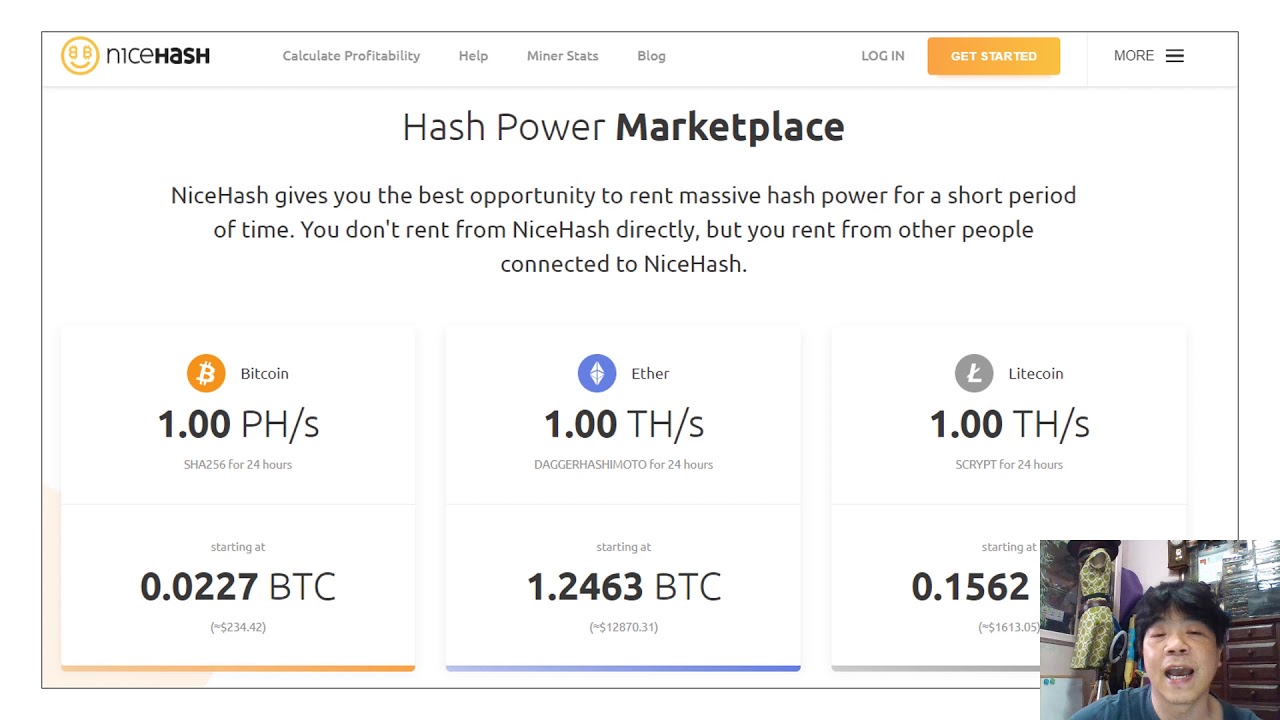This screenshot has width=1280, height=720.
Task: Open the Blog link in navigation
Action: (x=651, y=56)
